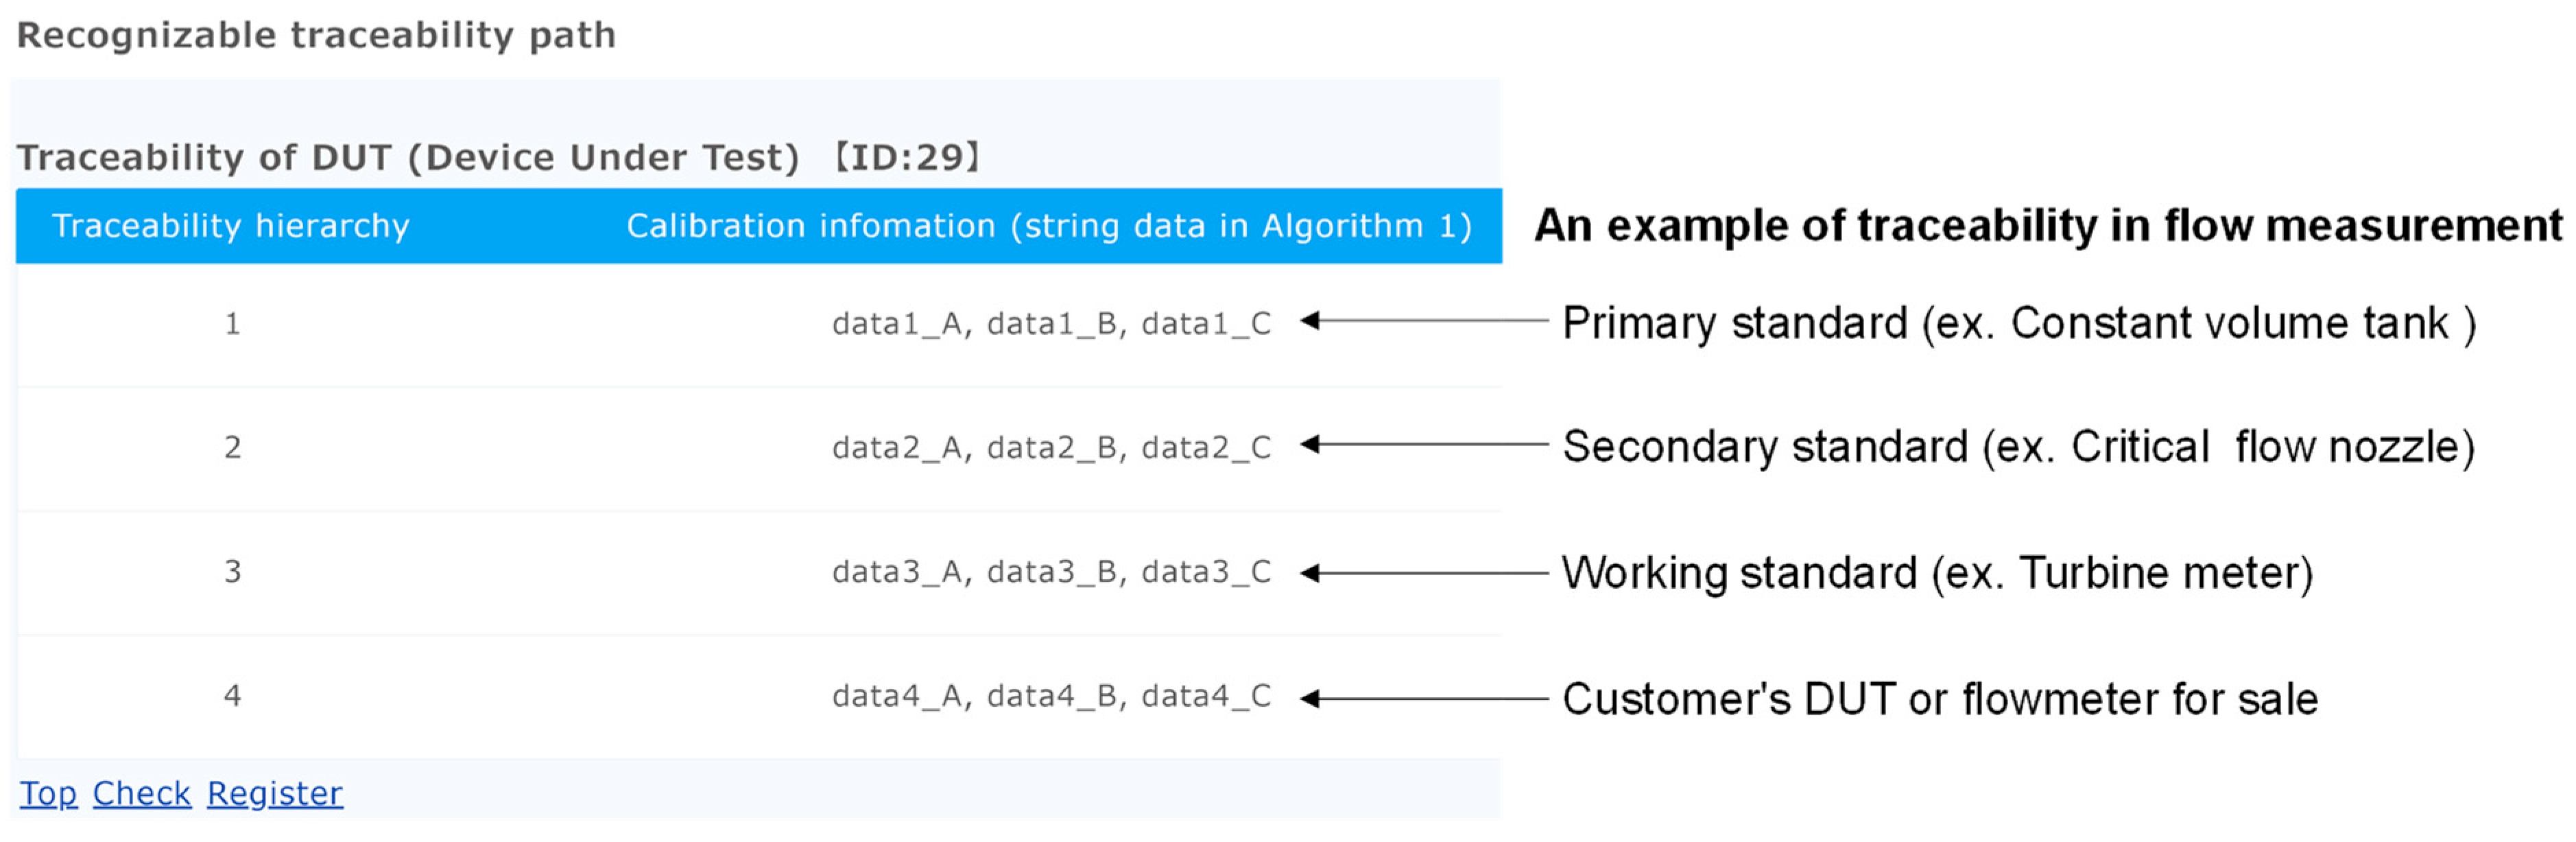2576x842 pixels.
Task: Click the Primary standard annotation text
Action: tap(2018, 324)
